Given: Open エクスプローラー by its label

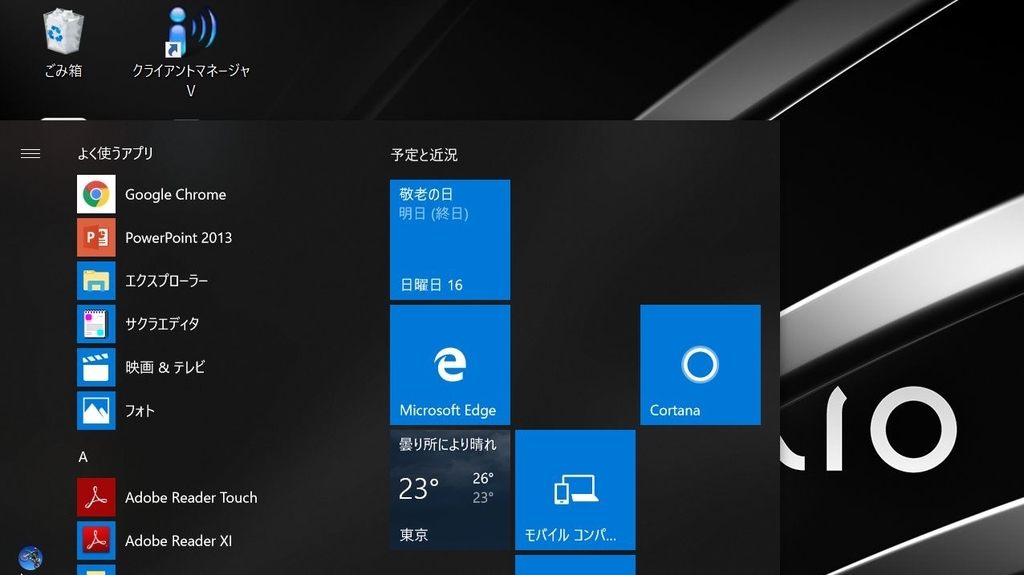Looking at the screenshot, I should pos(167,281).
